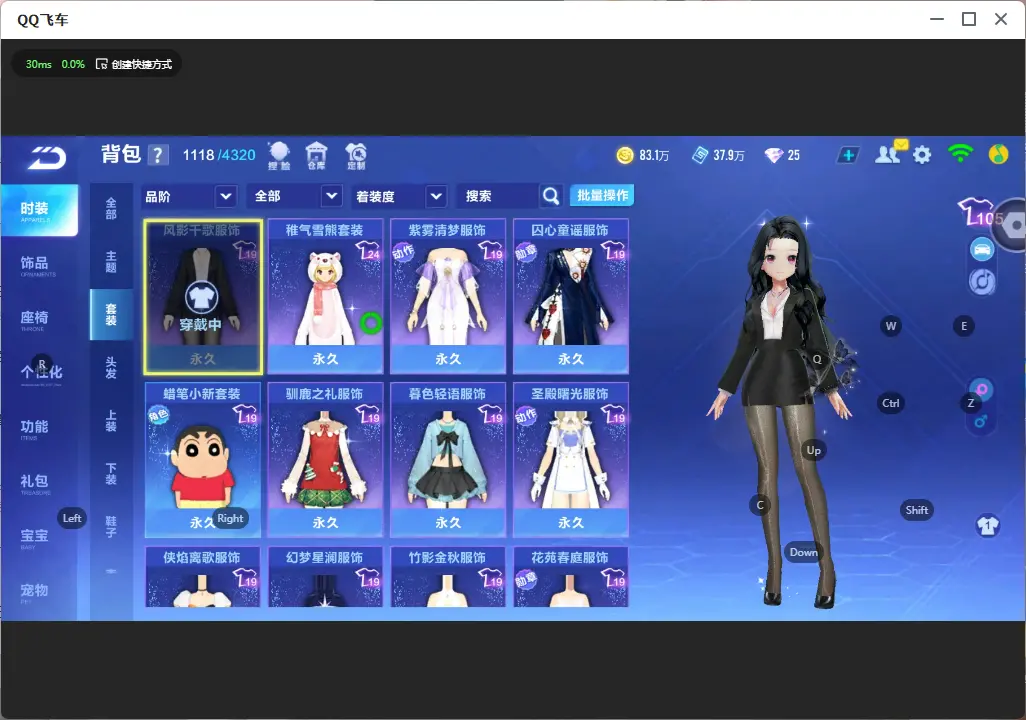This screenshot has width=1026, height=720.
Task: Open the backpack help question mark
Action: click(x=158, y=155)
